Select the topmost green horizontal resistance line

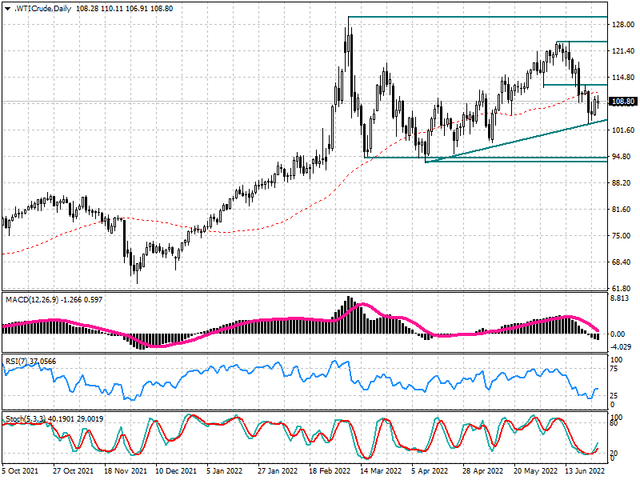click(480, 17)
